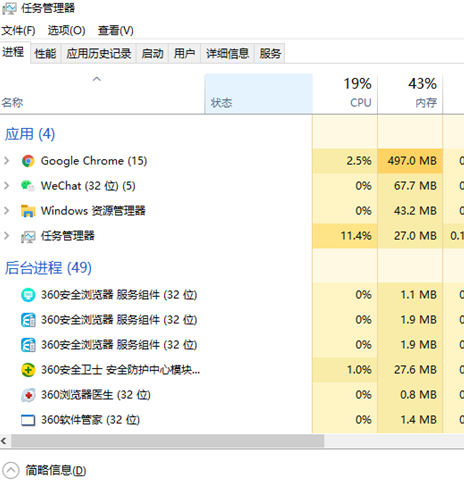Select the Windows 资源管理器 row name

[93, 211]
